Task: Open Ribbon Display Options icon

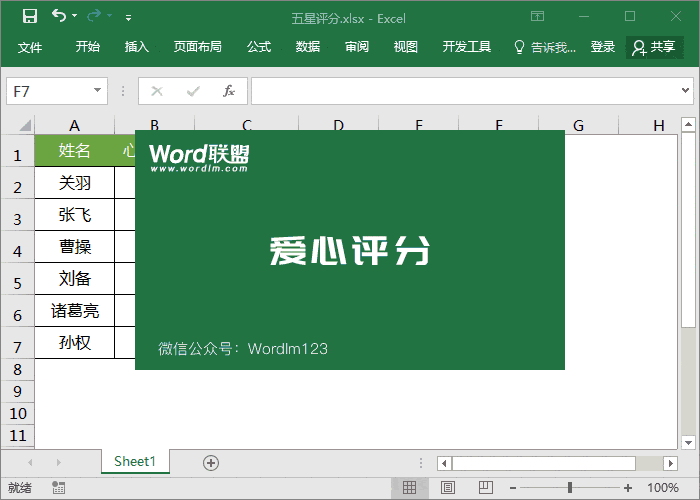Action: (x=537, y=16)
